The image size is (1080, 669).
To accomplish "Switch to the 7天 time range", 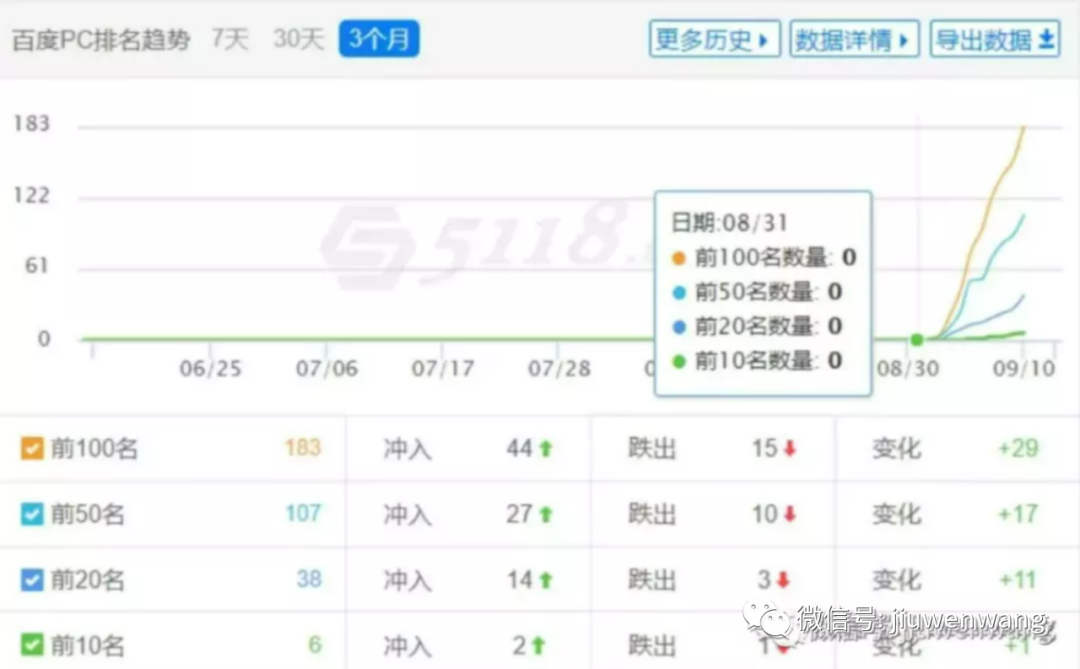I will coord(229,39).
